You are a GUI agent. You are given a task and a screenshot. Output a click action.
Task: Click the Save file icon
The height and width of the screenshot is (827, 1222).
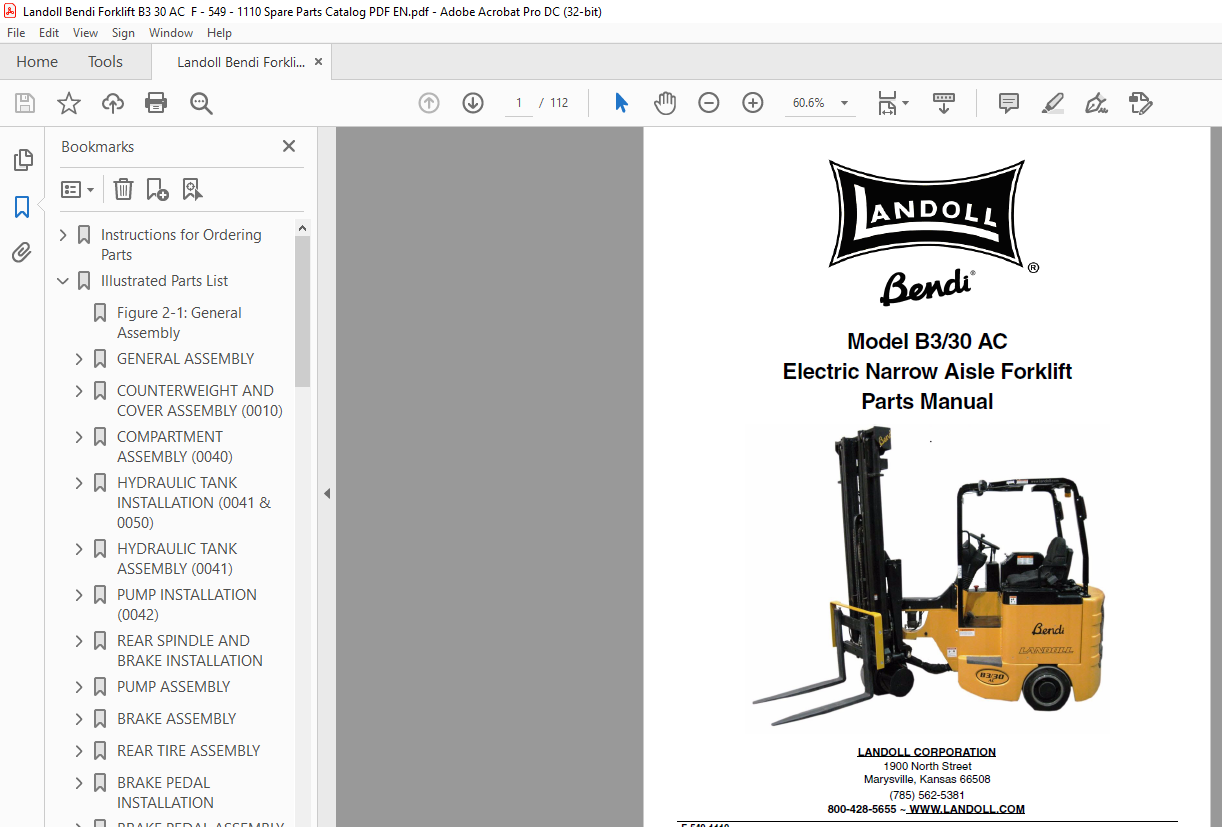pyautogui.click(x=25, y=103)
